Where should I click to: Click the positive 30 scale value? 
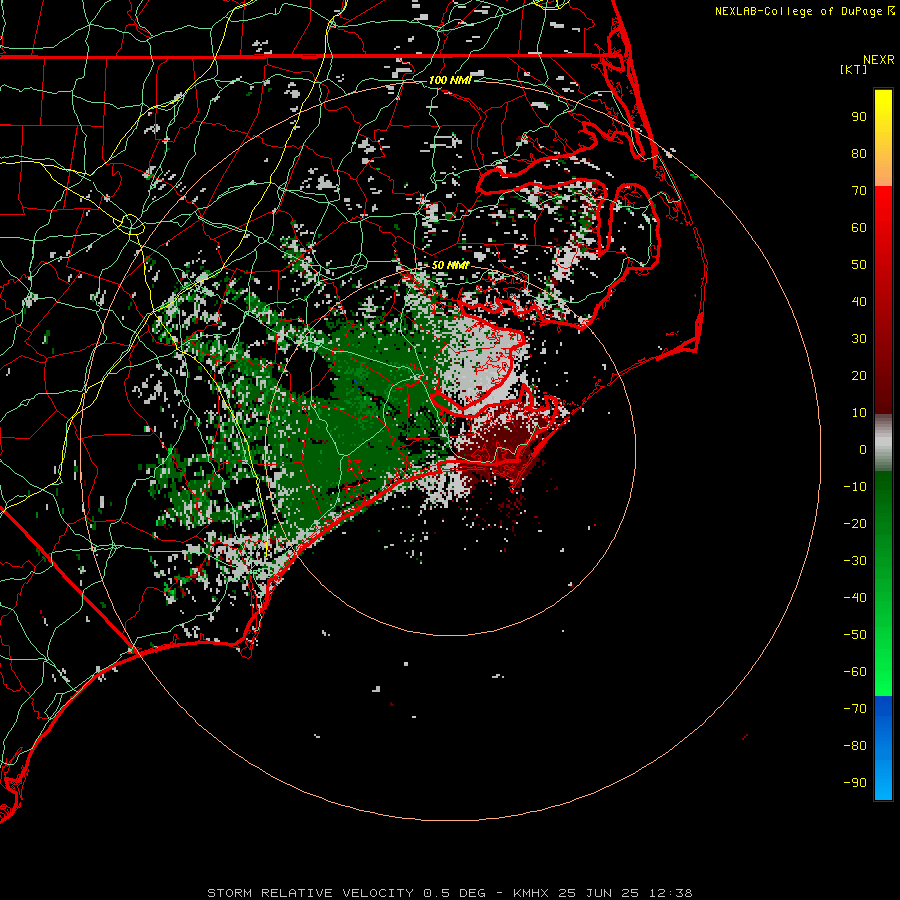[859, 339]
